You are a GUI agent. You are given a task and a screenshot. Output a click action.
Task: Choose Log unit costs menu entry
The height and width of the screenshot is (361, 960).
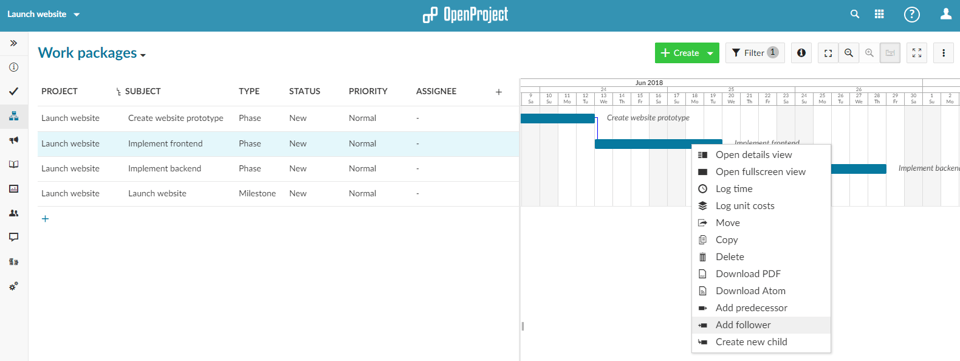click(x=761, y=206)
